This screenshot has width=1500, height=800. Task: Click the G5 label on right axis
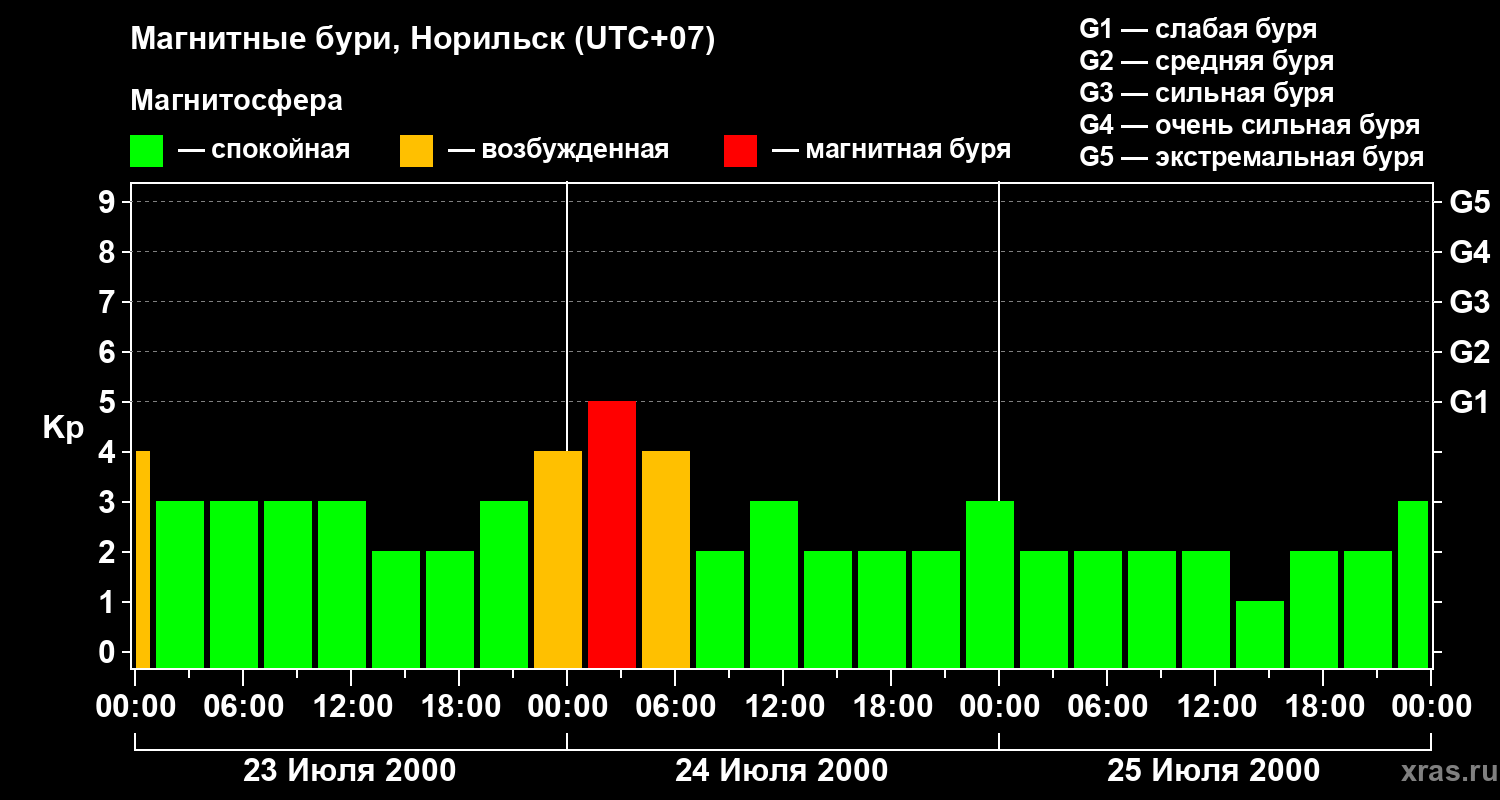tap(1469, 202)
